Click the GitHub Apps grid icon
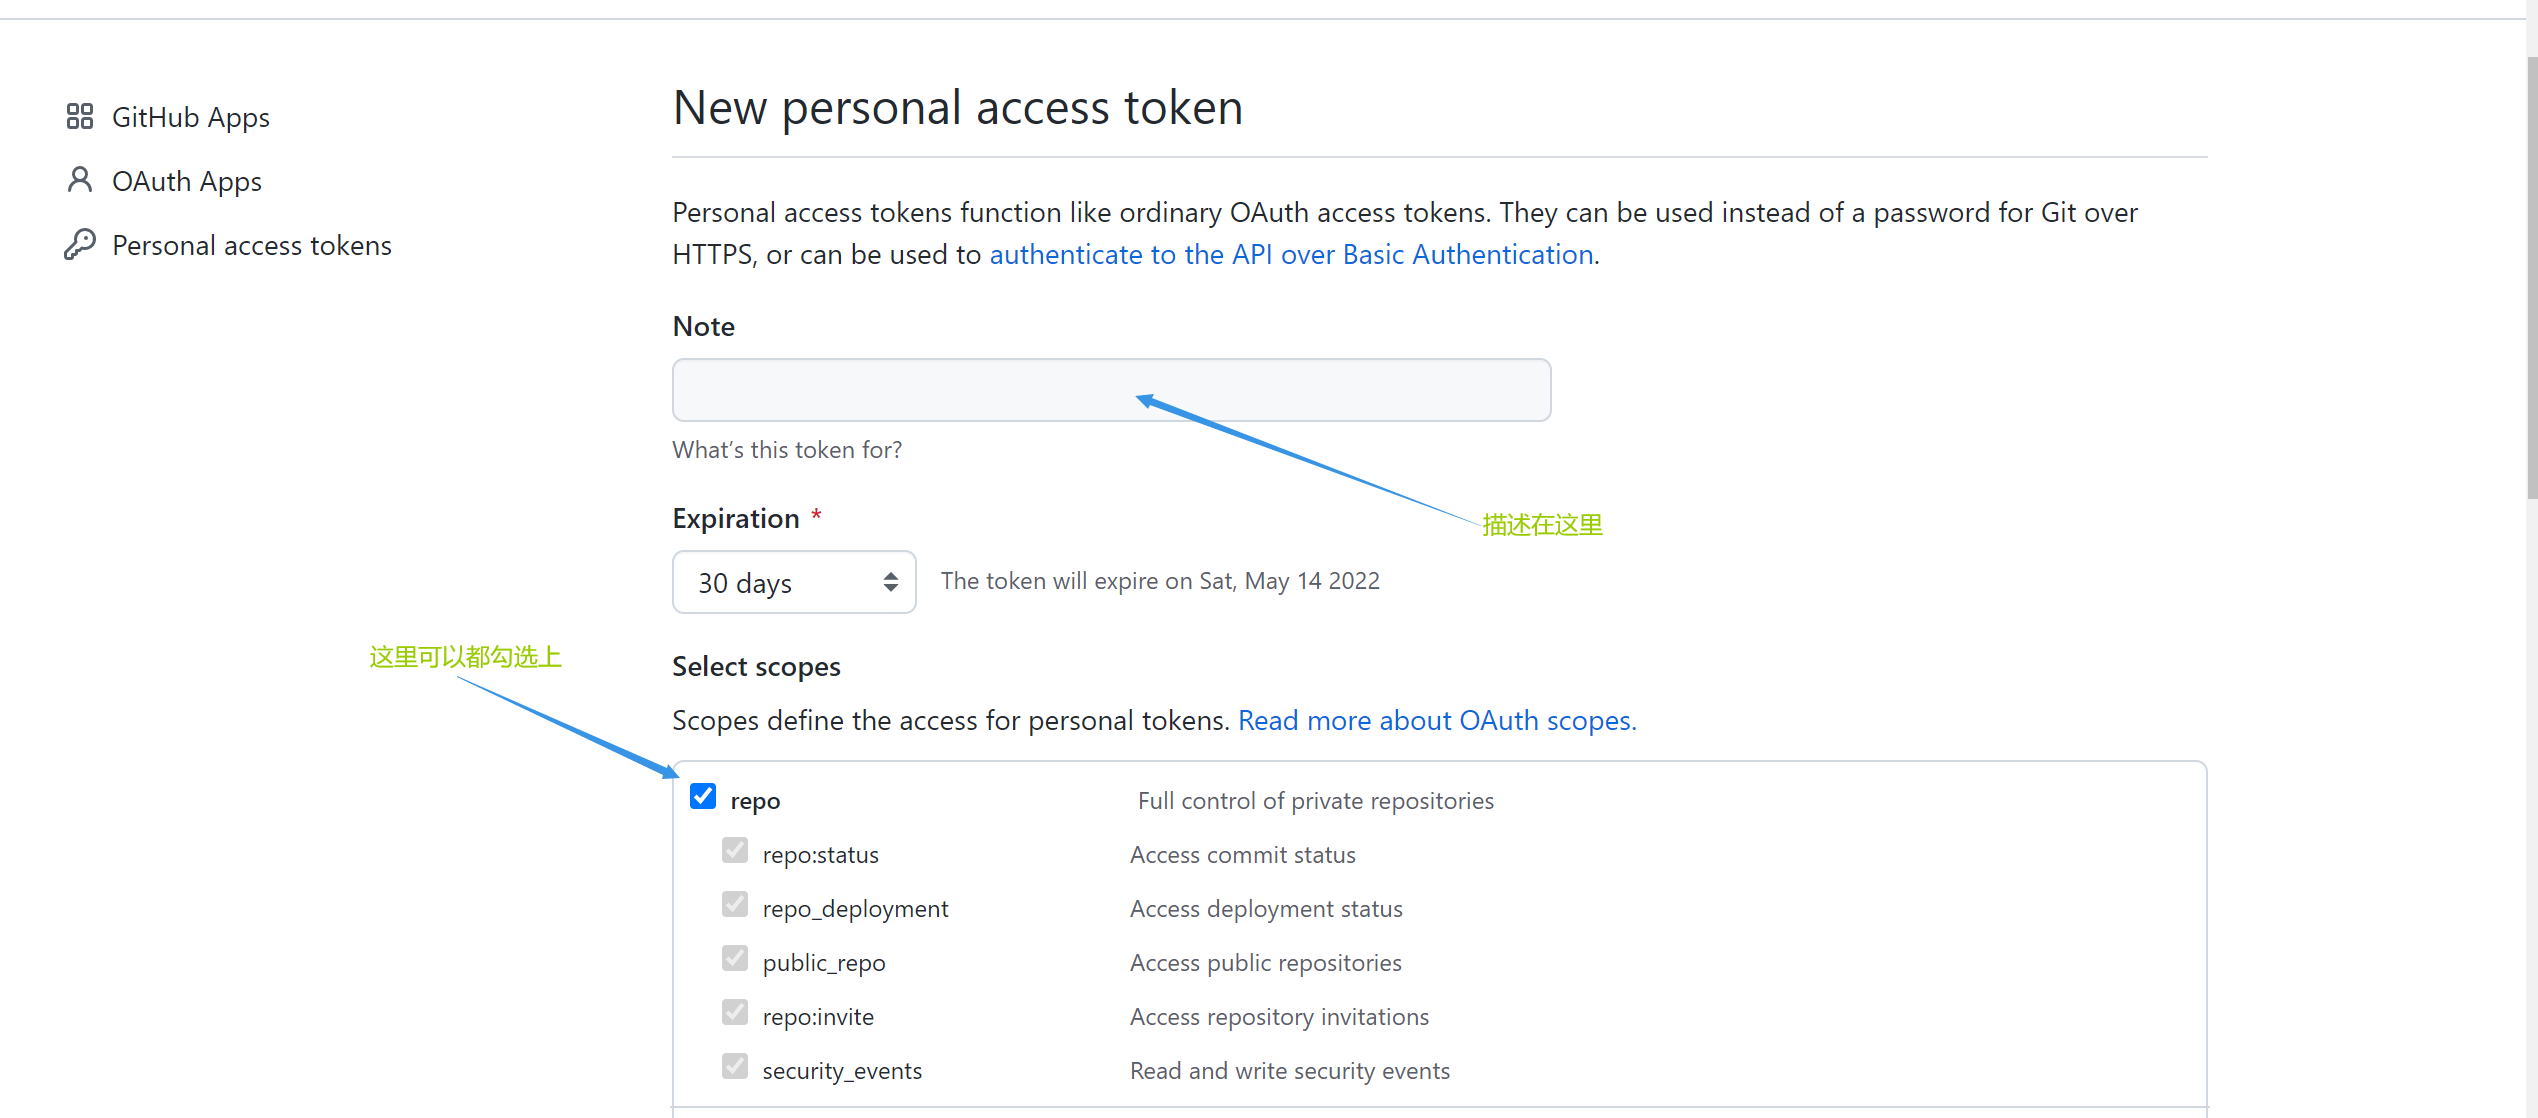 pos(80,117)
